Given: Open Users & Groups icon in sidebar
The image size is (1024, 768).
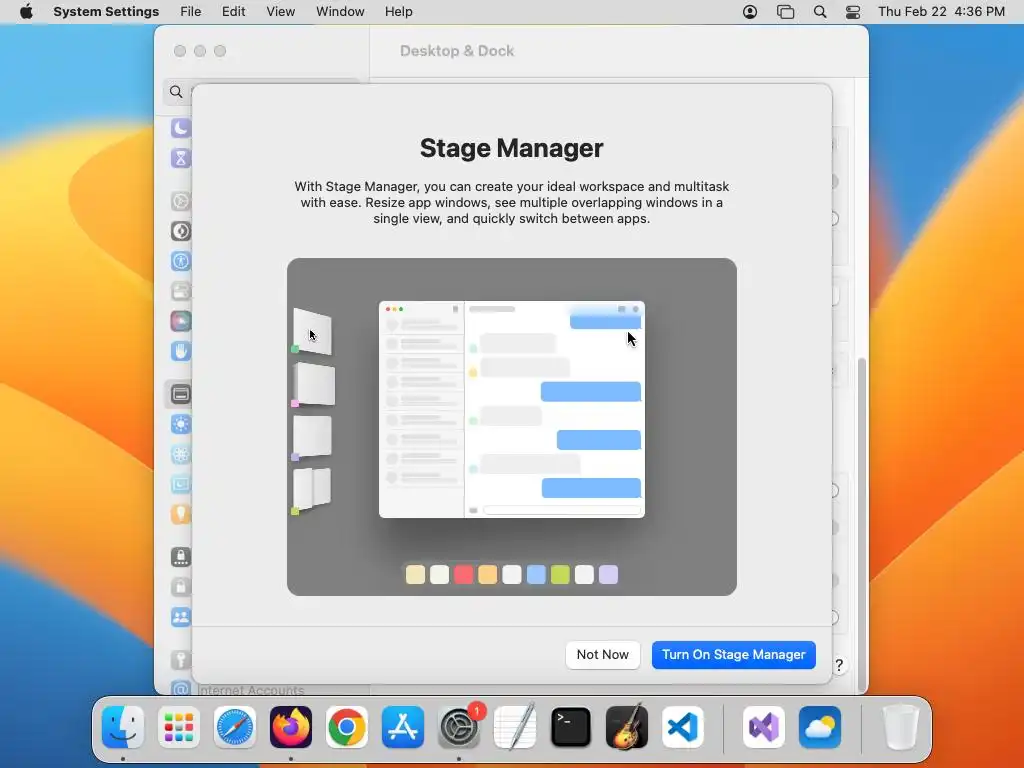Looking at the screenshot, I should click(x=181, y=617).
